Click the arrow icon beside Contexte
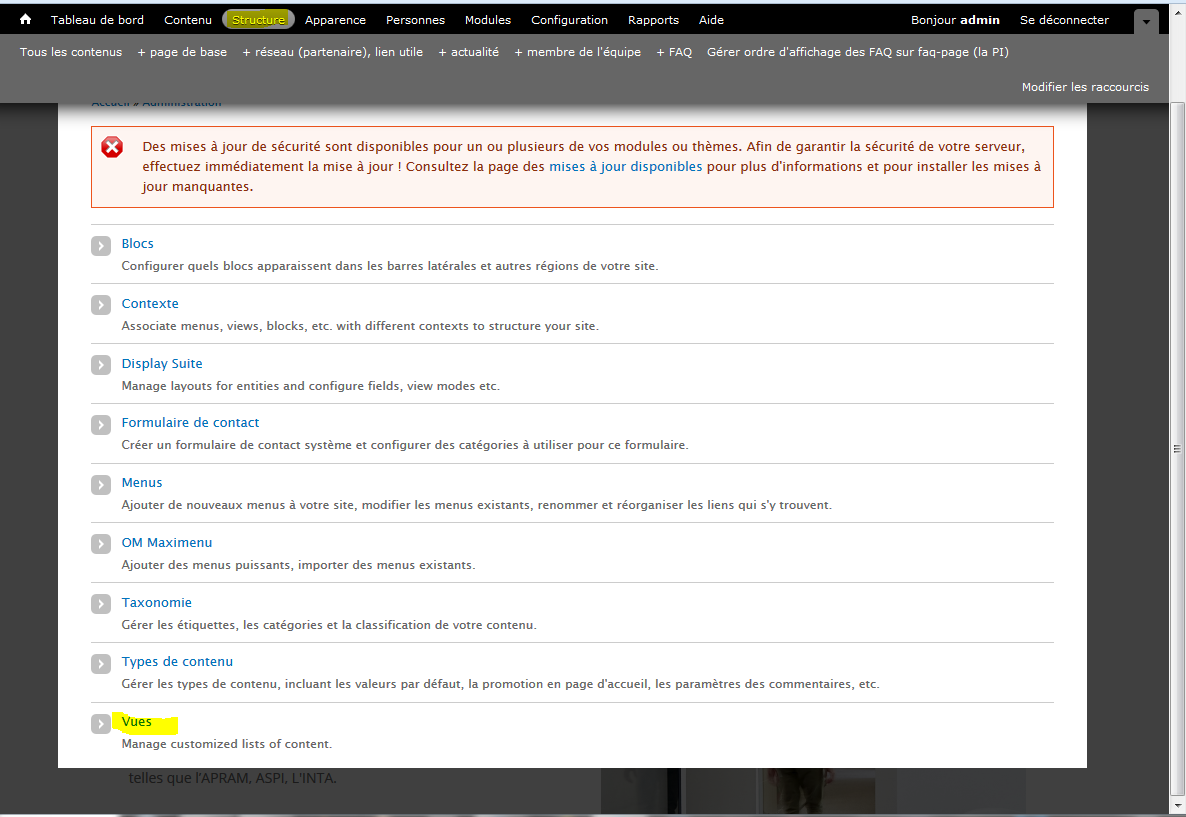1186x817 pixels. coord(101,306)
